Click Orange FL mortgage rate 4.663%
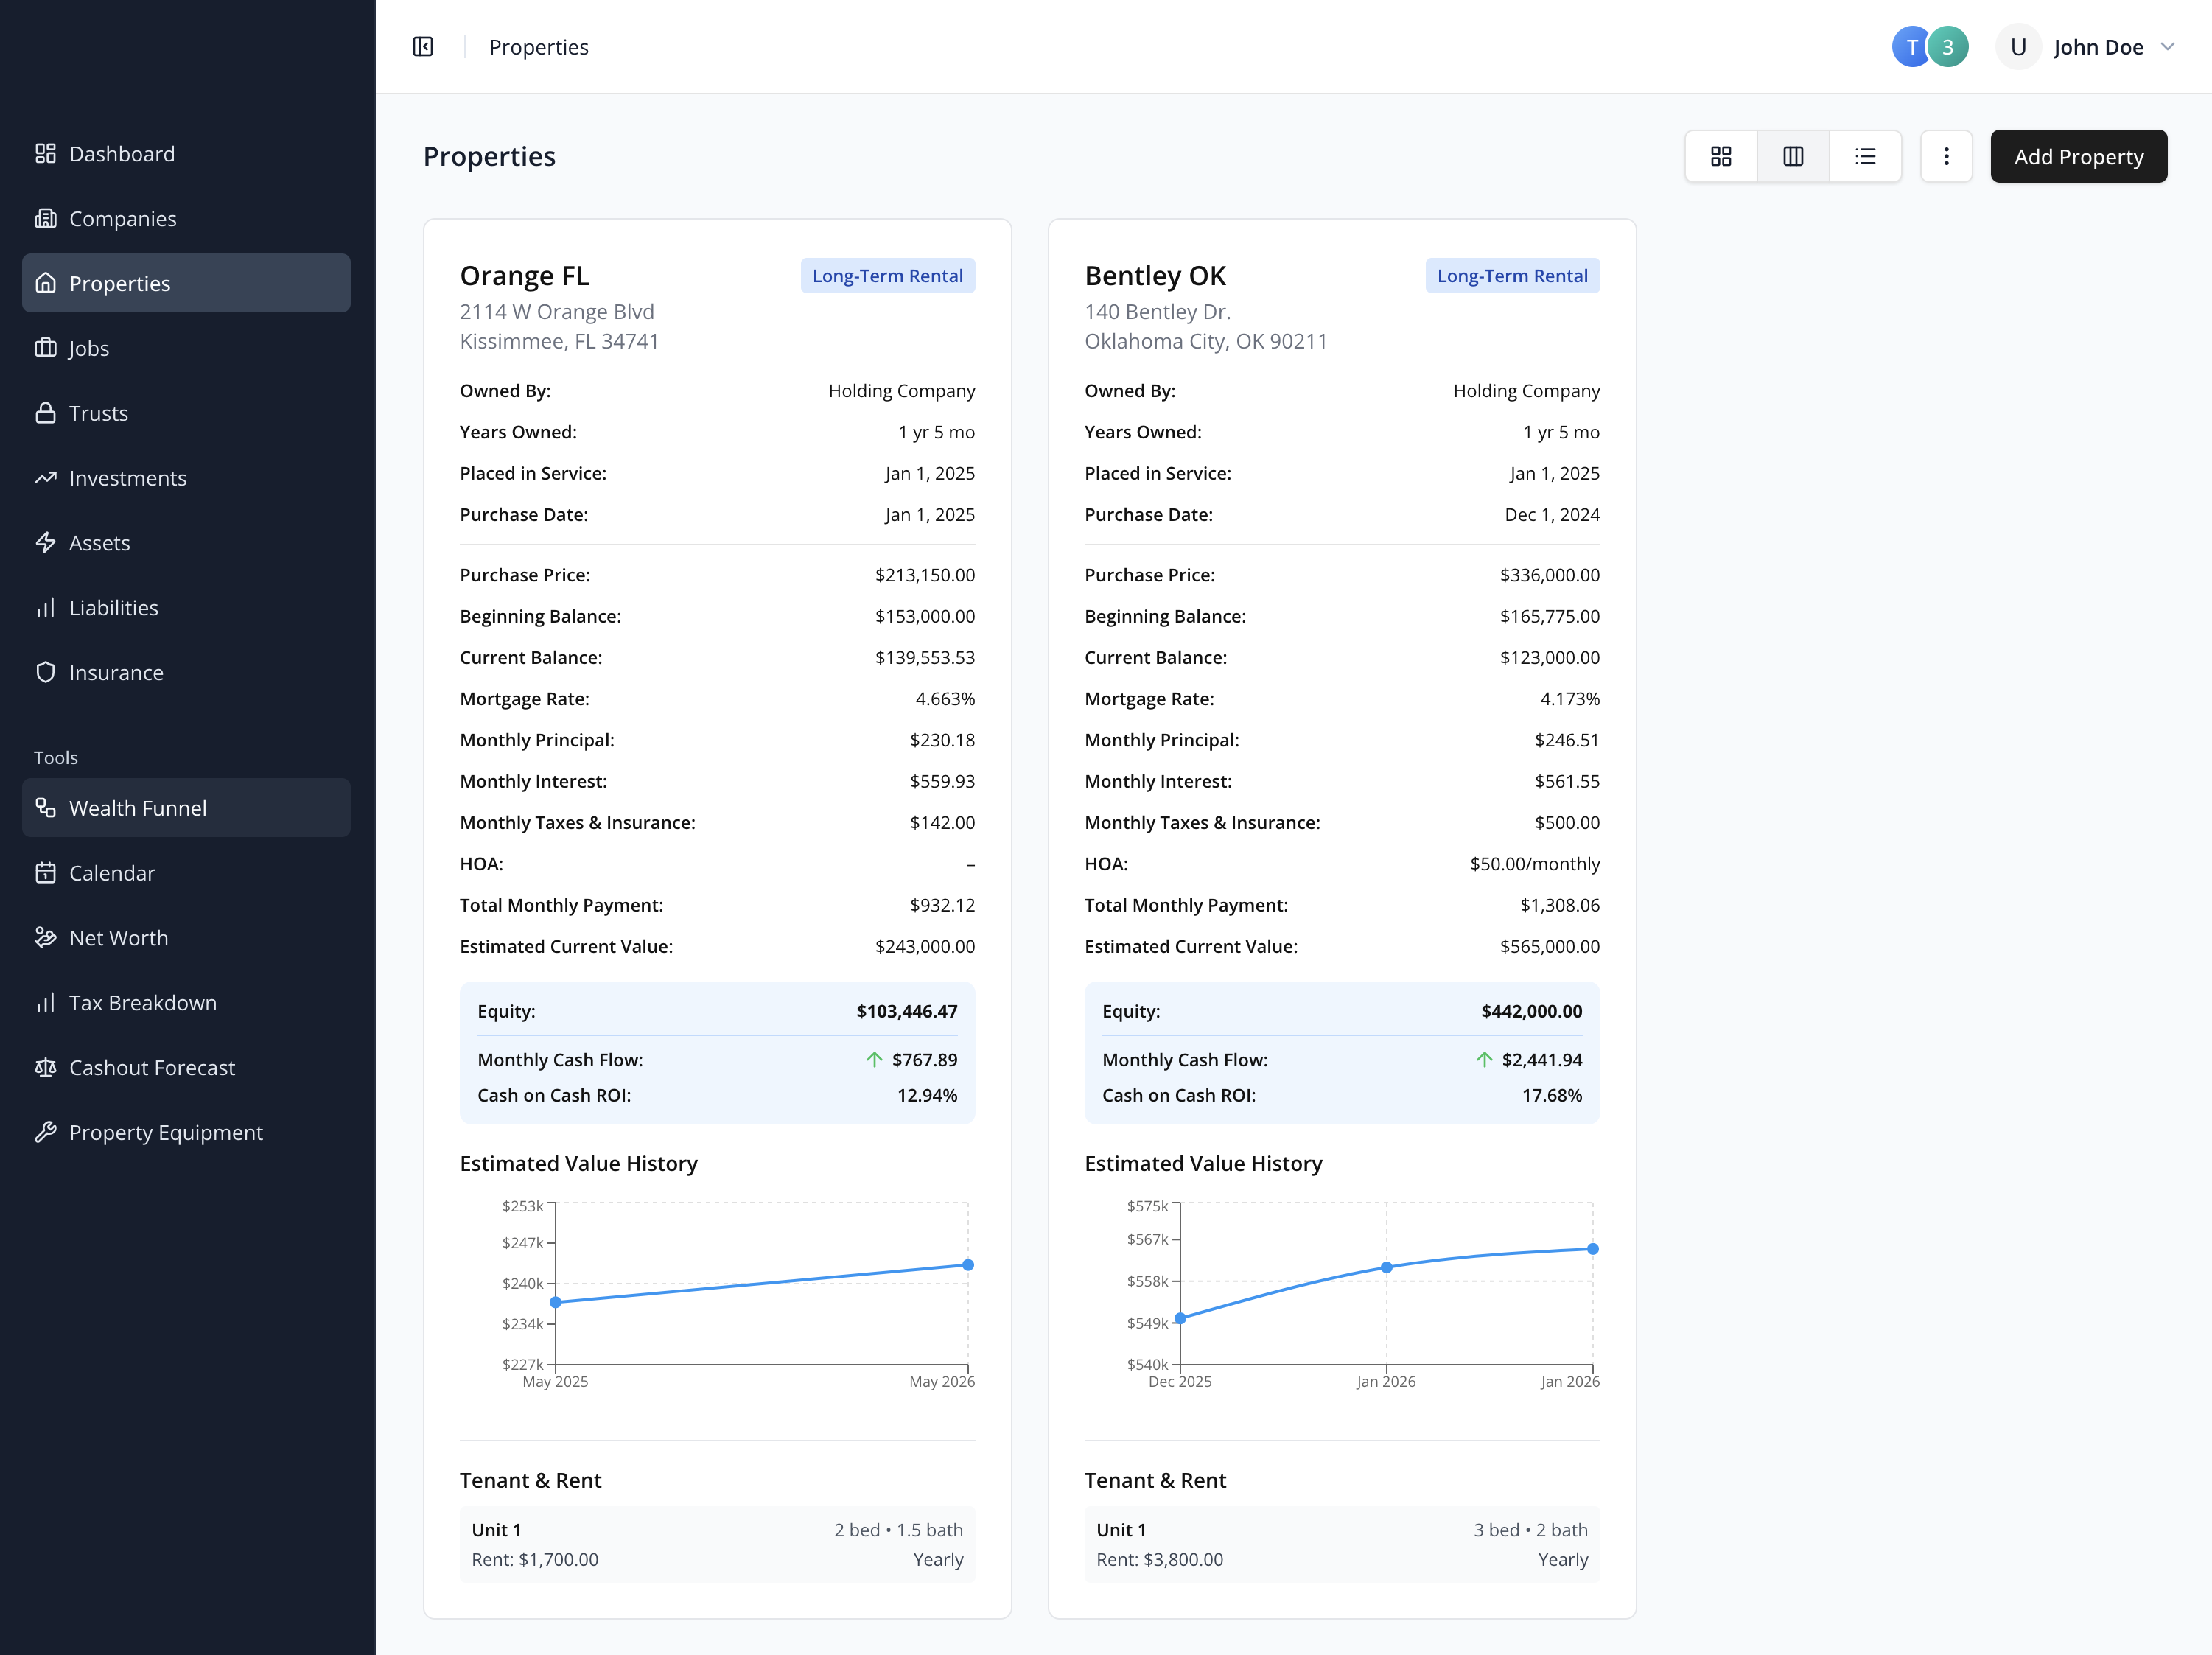2212x1655 pixels. (x=945, y=699)
